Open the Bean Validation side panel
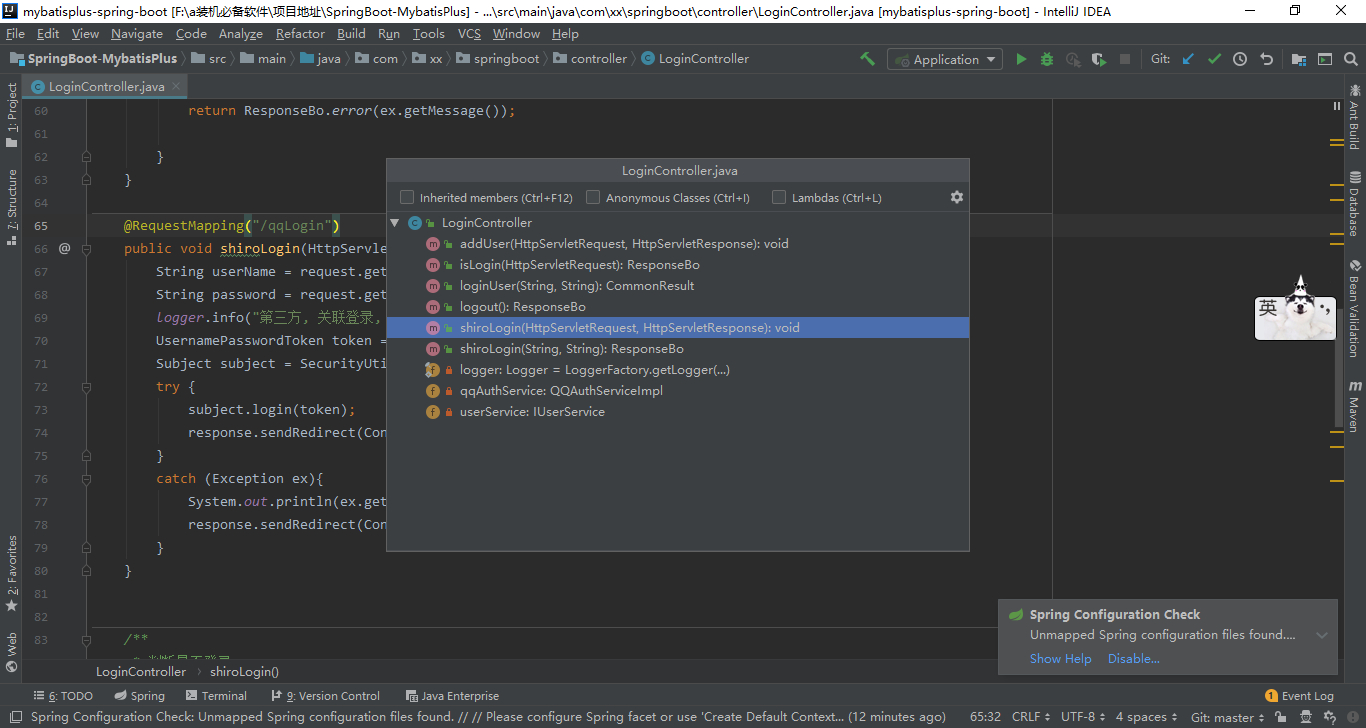The width and height of the screenshot is (1366, 728). click(x=1354, y=309)
